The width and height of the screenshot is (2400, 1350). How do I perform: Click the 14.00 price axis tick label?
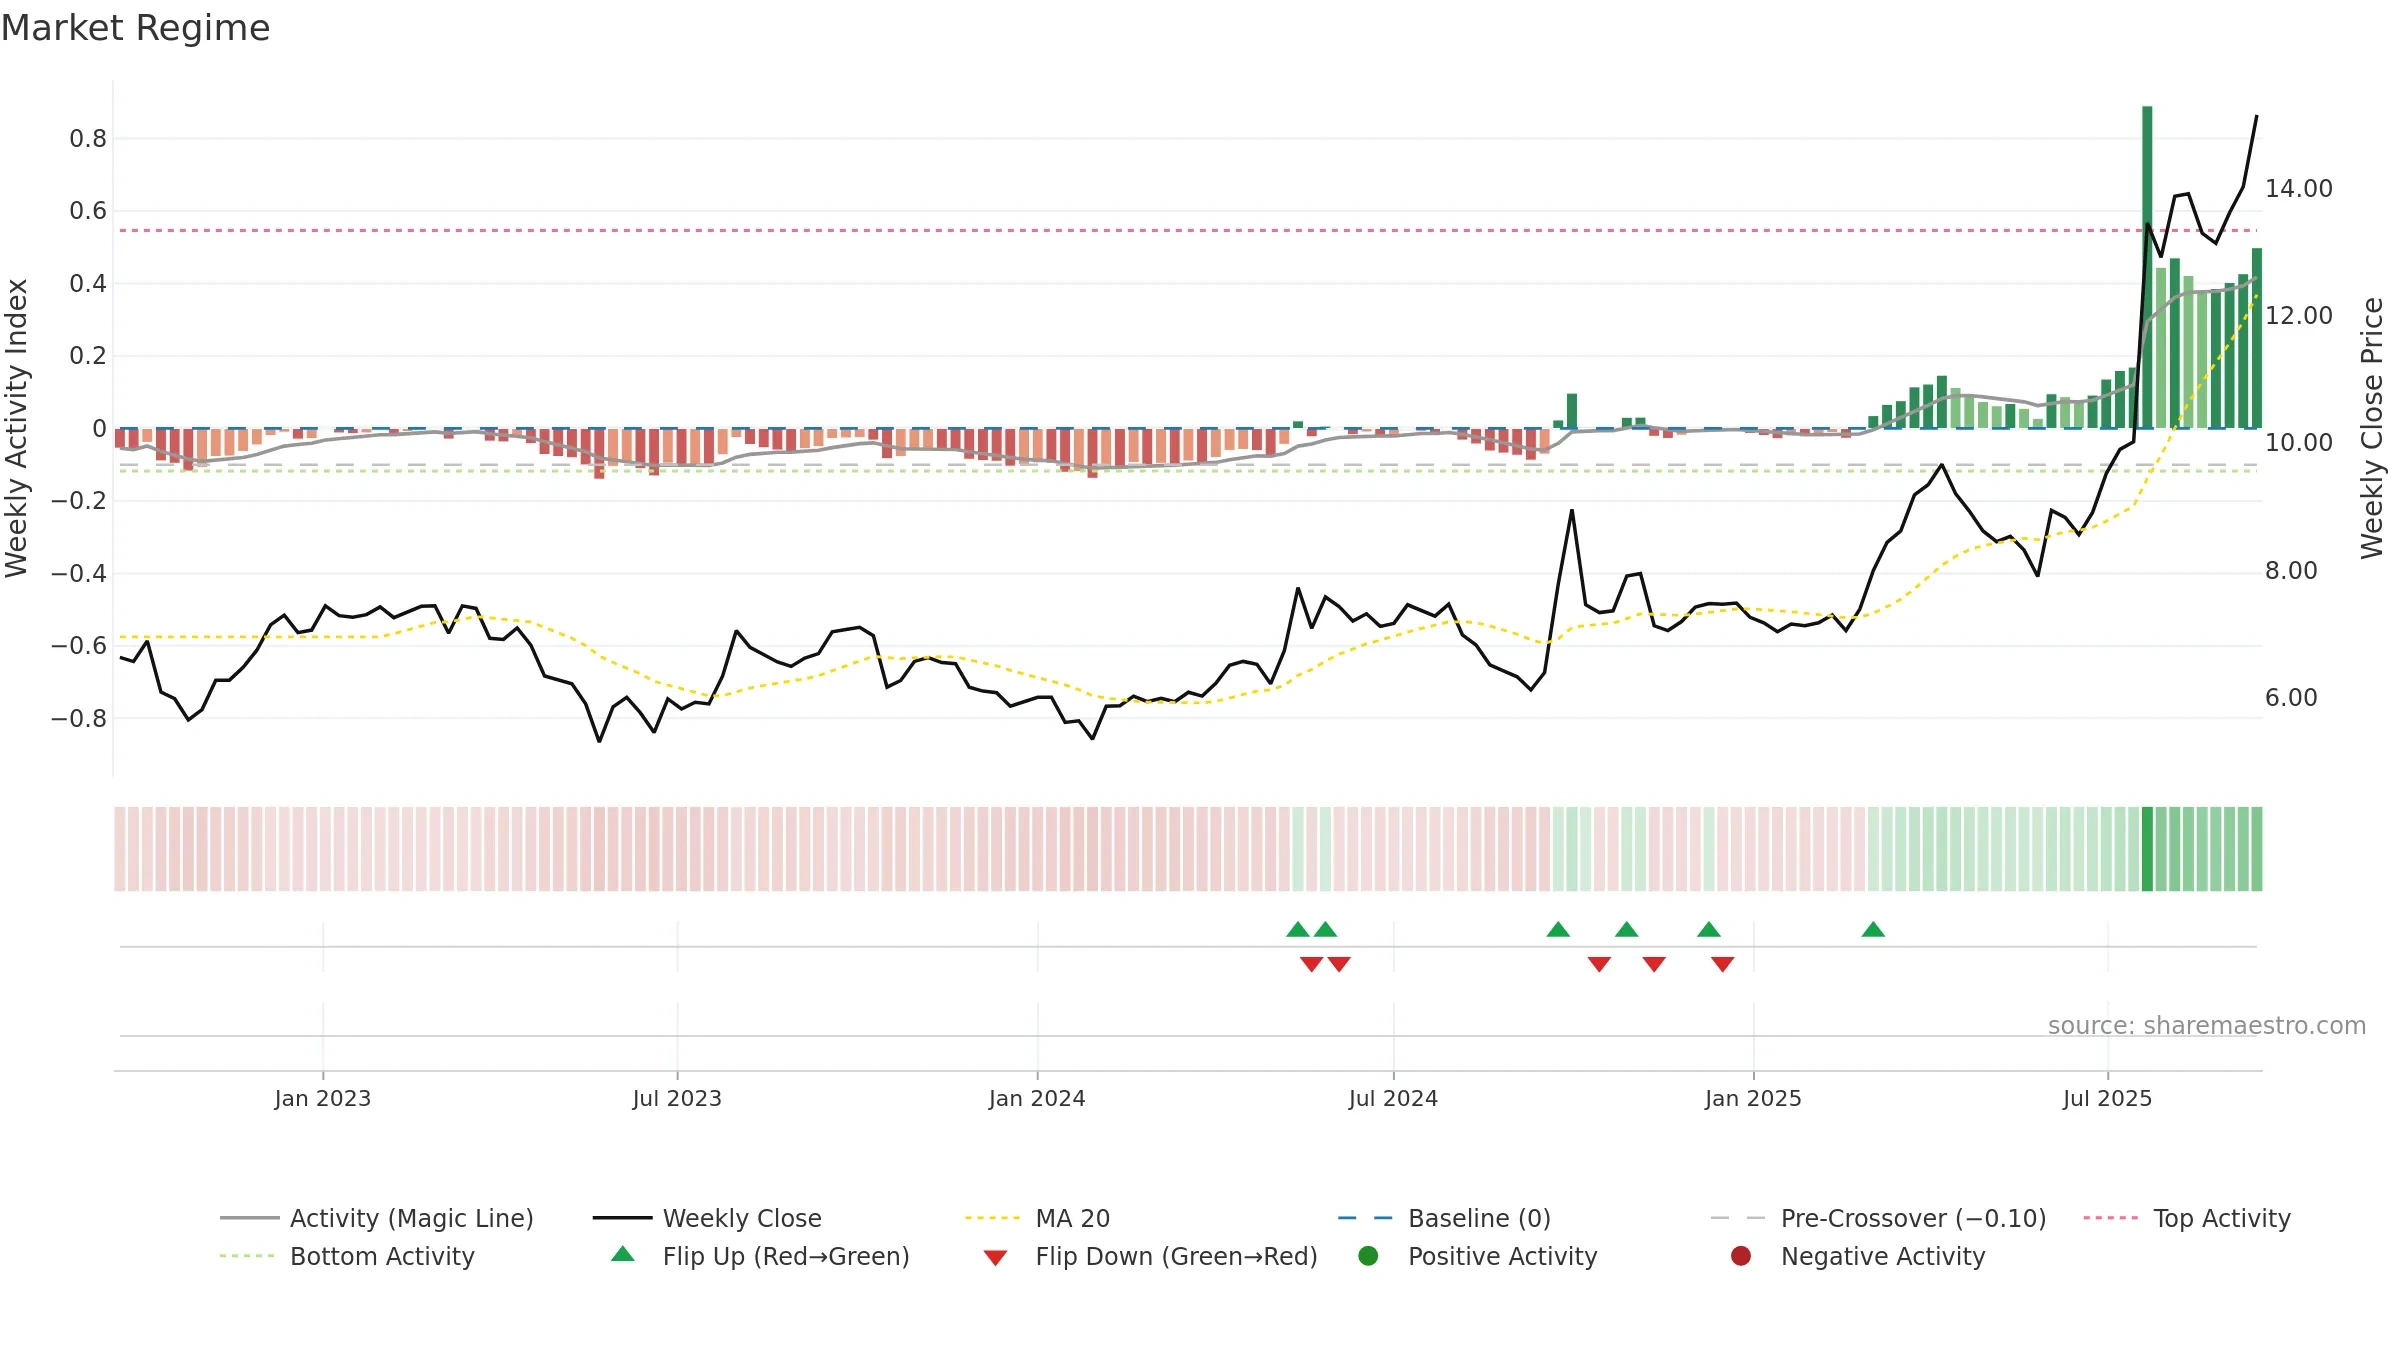(x=2298, y=188)
